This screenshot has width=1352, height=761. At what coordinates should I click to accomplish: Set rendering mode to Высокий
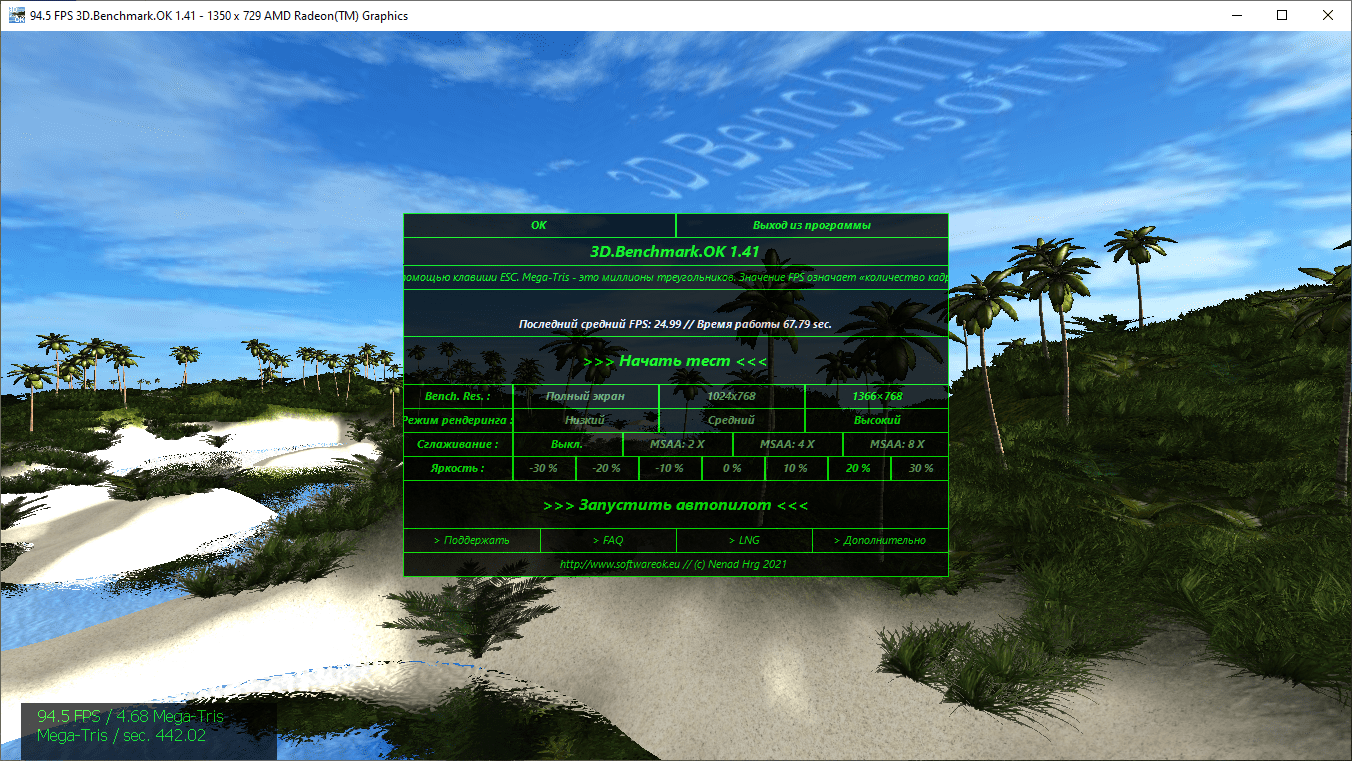coord(877,420)
